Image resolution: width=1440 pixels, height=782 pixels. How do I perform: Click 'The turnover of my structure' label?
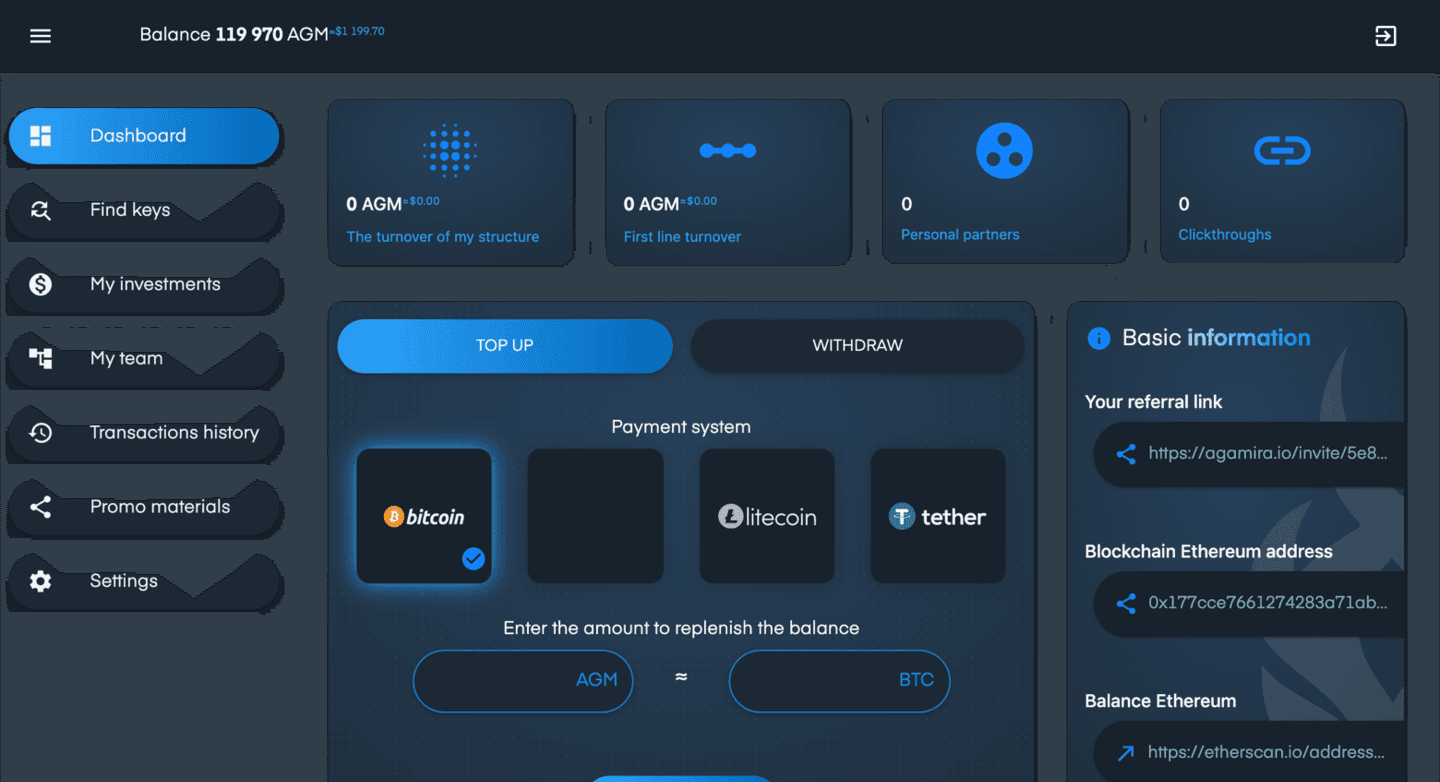(443, 237)
